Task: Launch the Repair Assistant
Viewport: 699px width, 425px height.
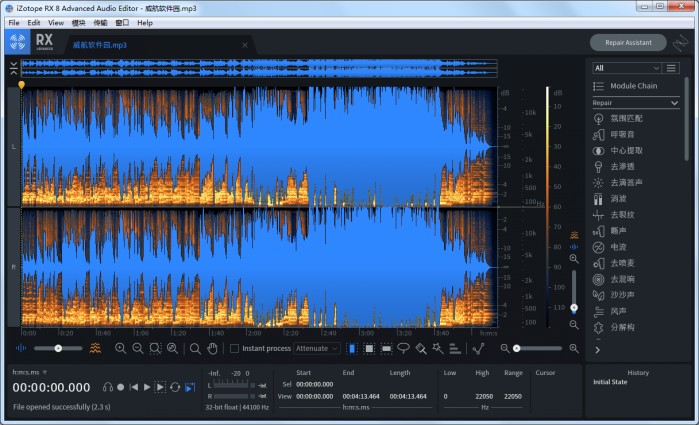Action: coord(628,43)
